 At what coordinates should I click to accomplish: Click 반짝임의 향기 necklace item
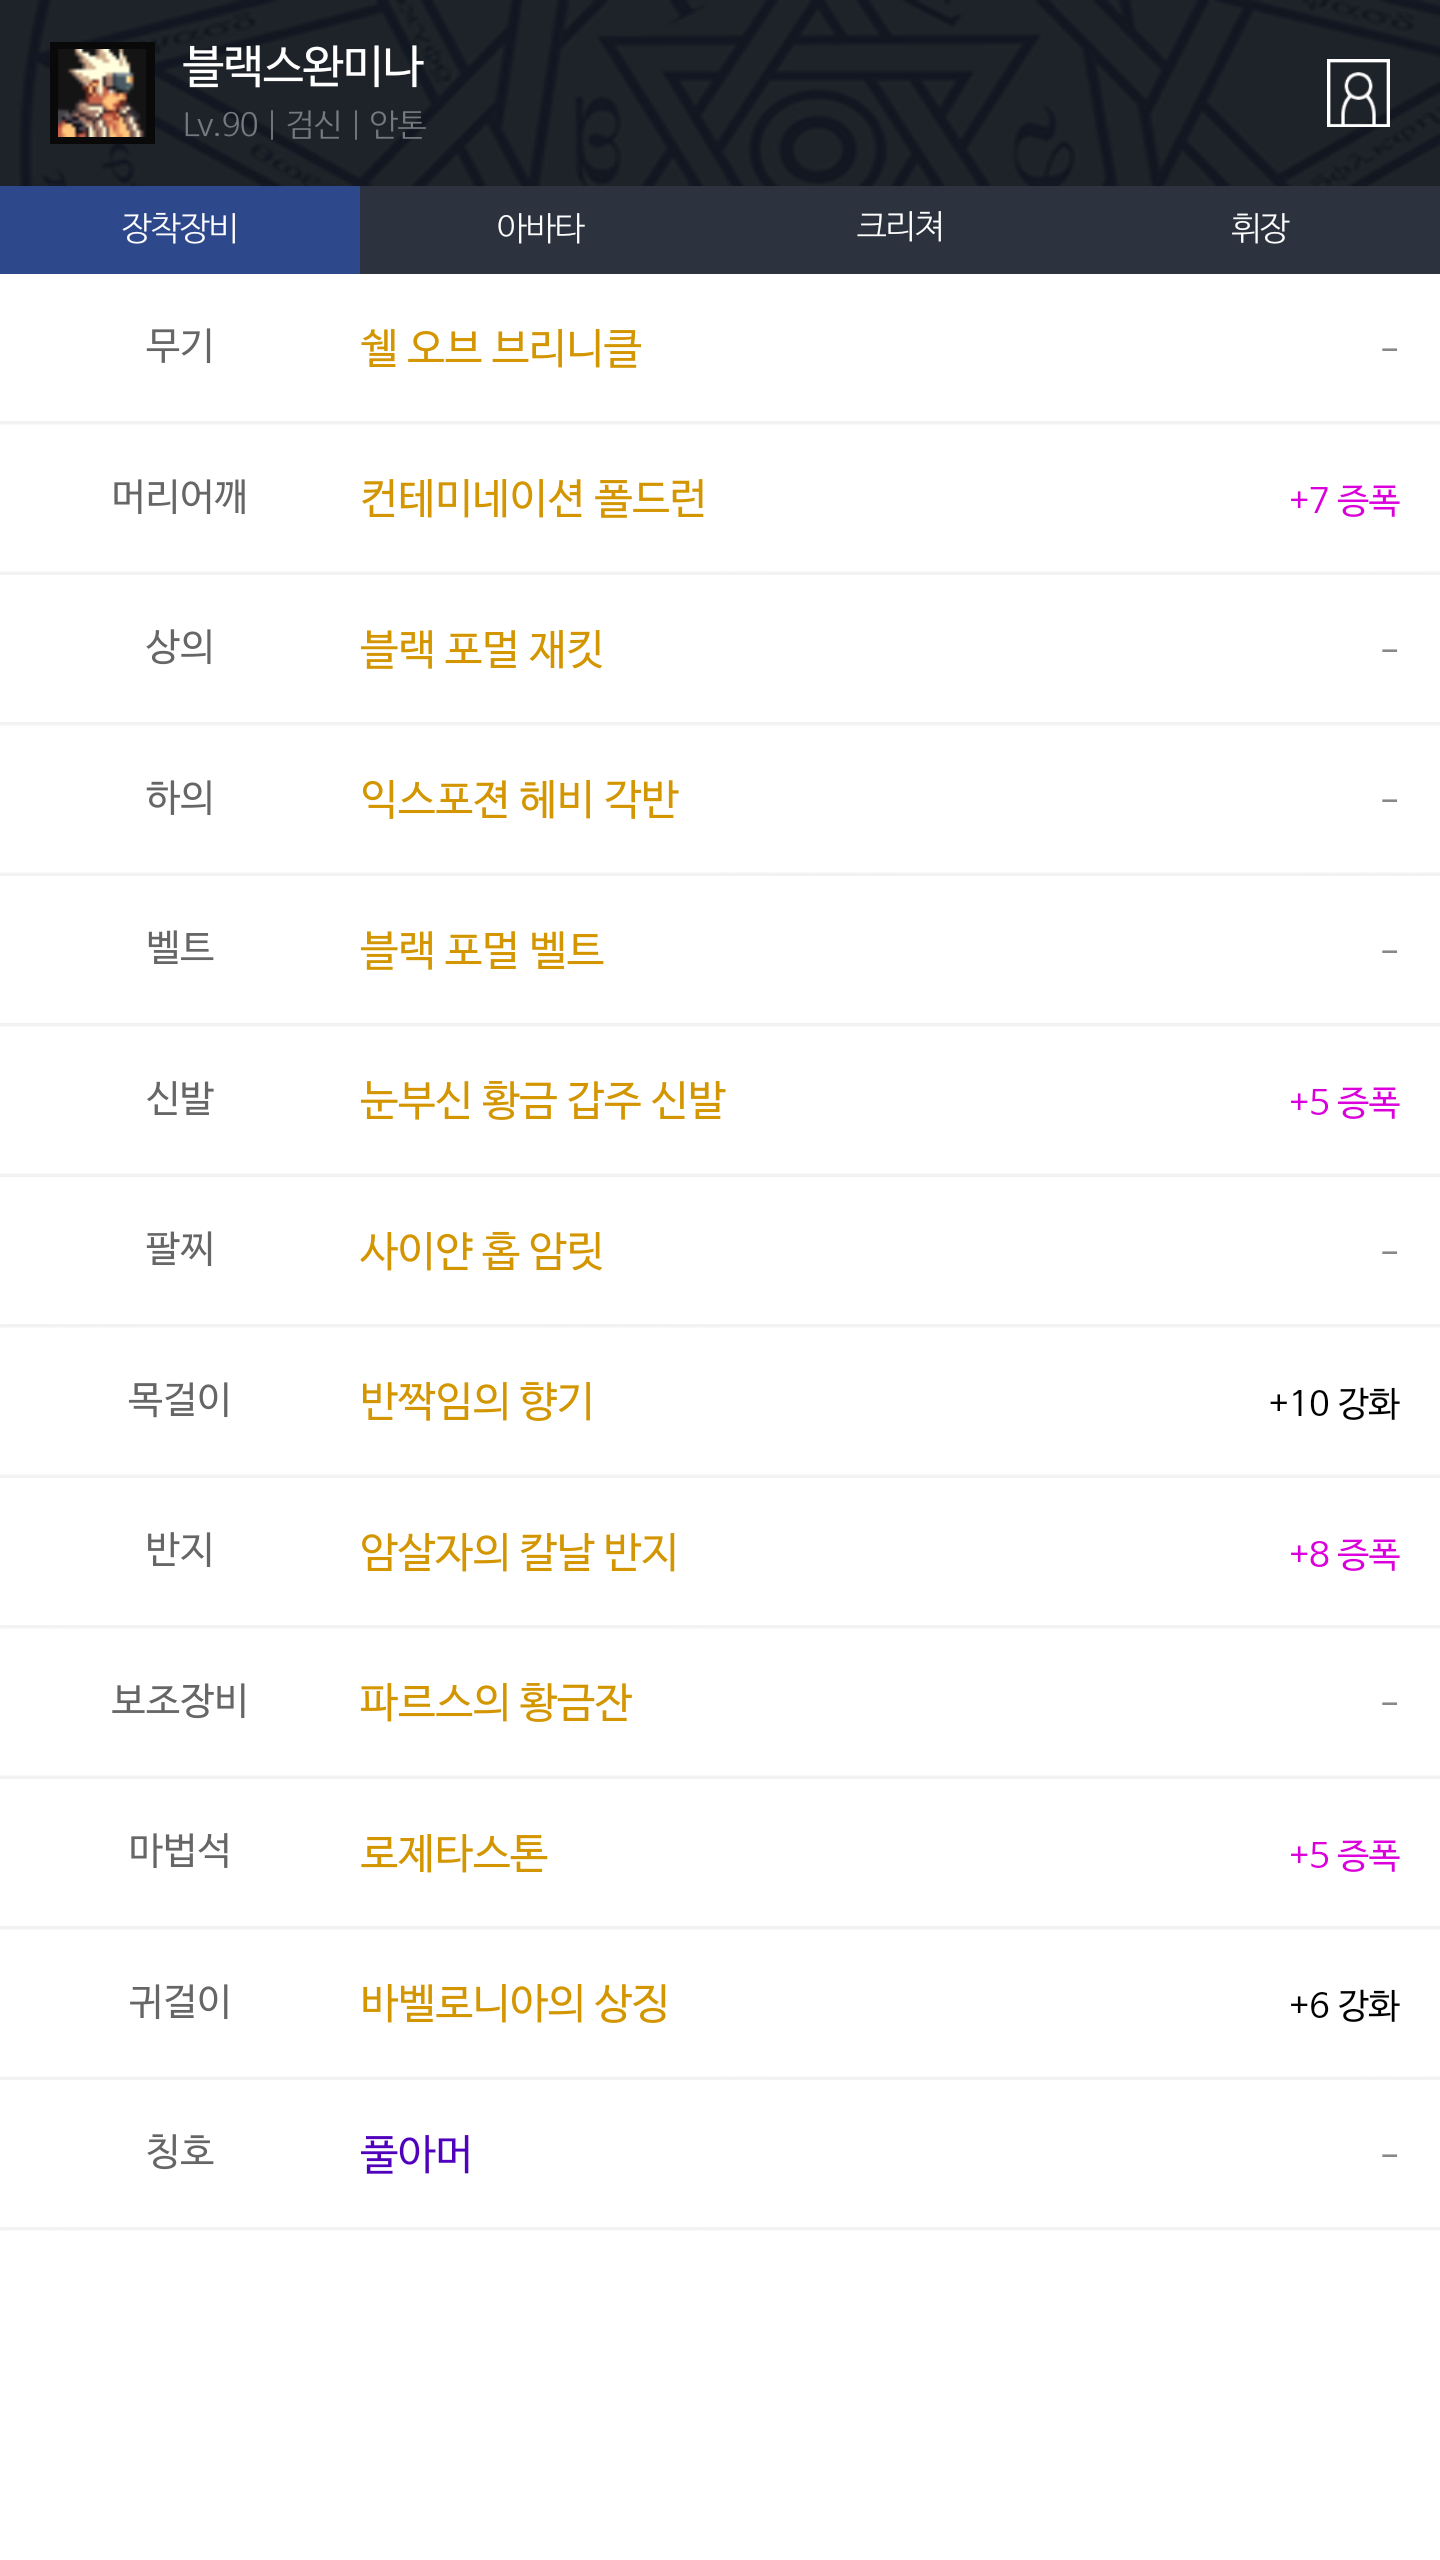(476, 1401)
